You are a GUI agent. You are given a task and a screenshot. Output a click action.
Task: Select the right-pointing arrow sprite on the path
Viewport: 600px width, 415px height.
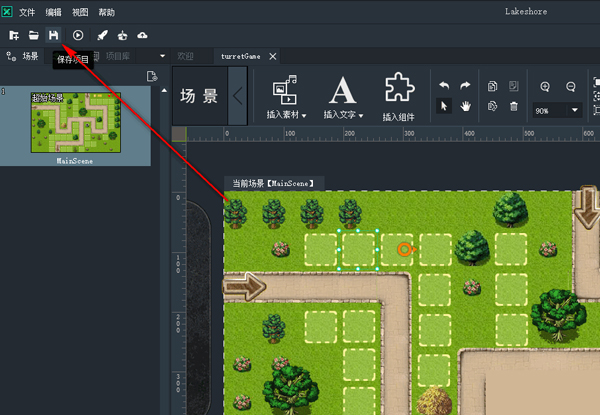pos(244,286)
